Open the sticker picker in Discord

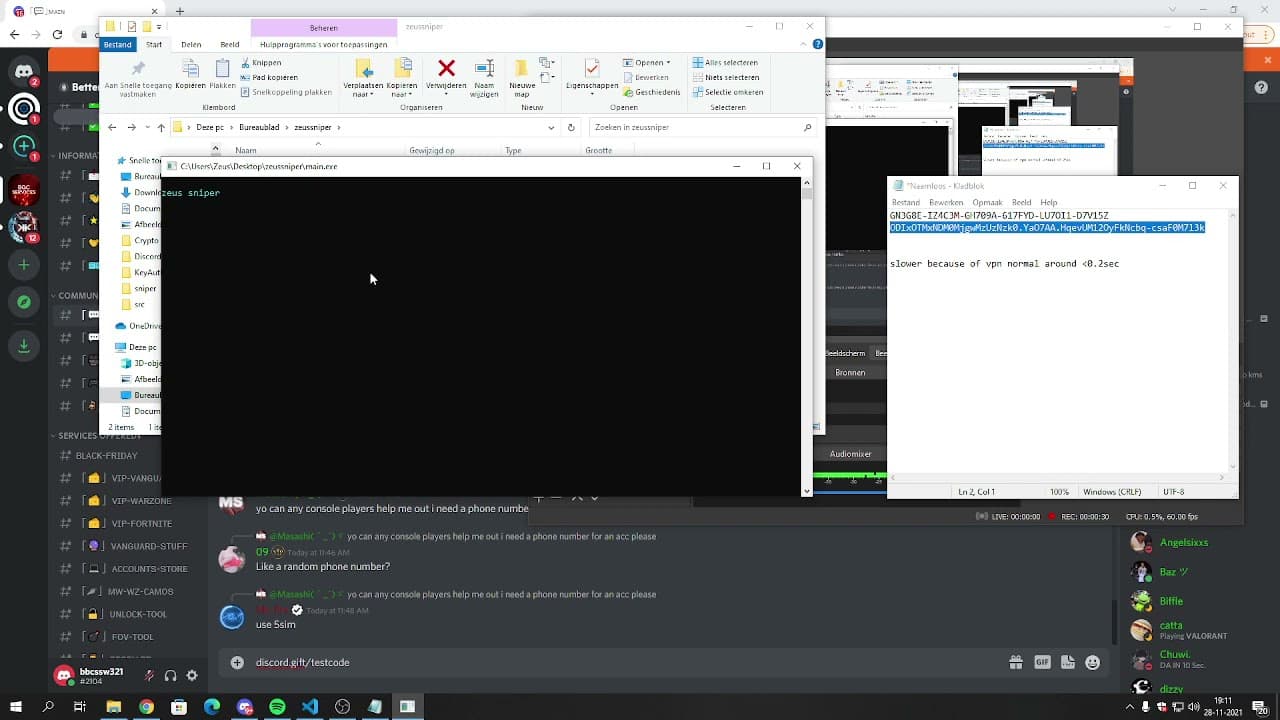point(1068,662)
